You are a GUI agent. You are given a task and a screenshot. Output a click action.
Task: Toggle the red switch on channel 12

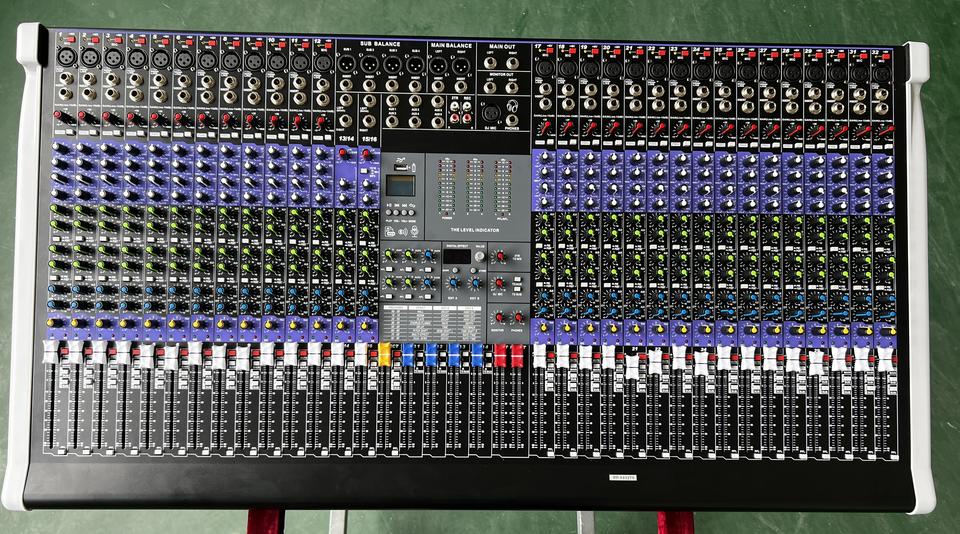[328, 45]
